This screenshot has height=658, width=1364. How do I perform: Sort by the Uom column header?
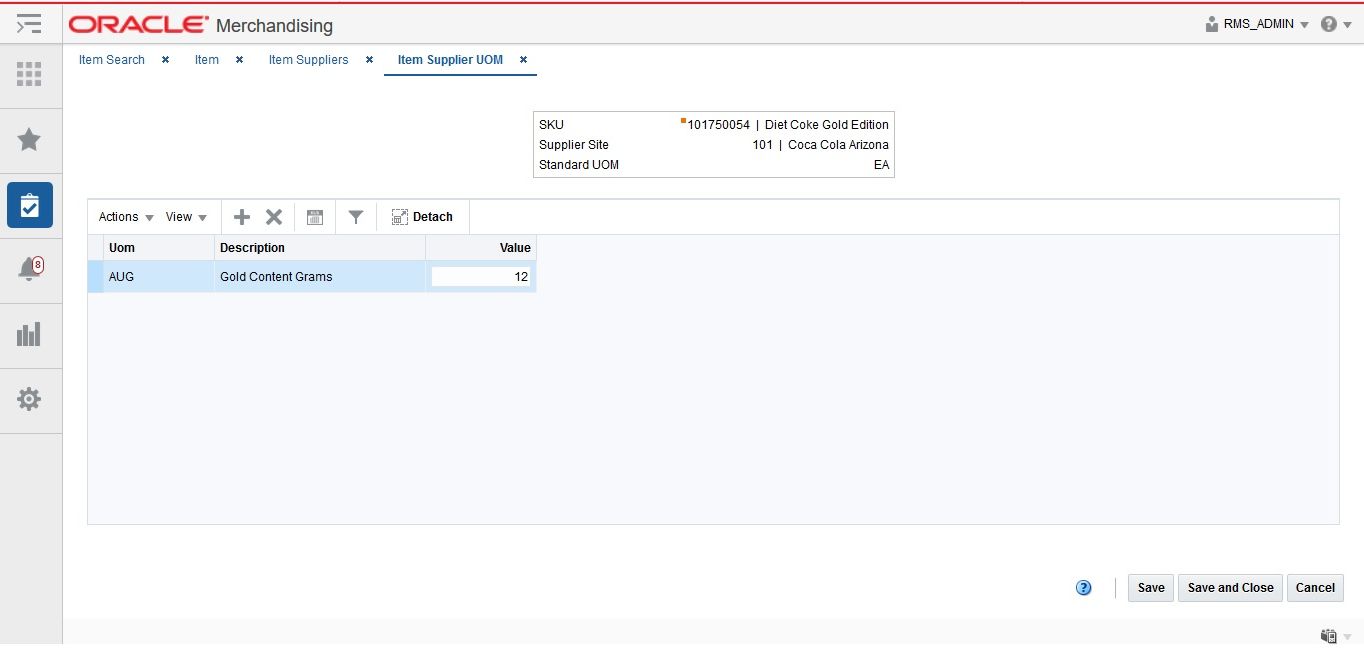pos(158,248)
